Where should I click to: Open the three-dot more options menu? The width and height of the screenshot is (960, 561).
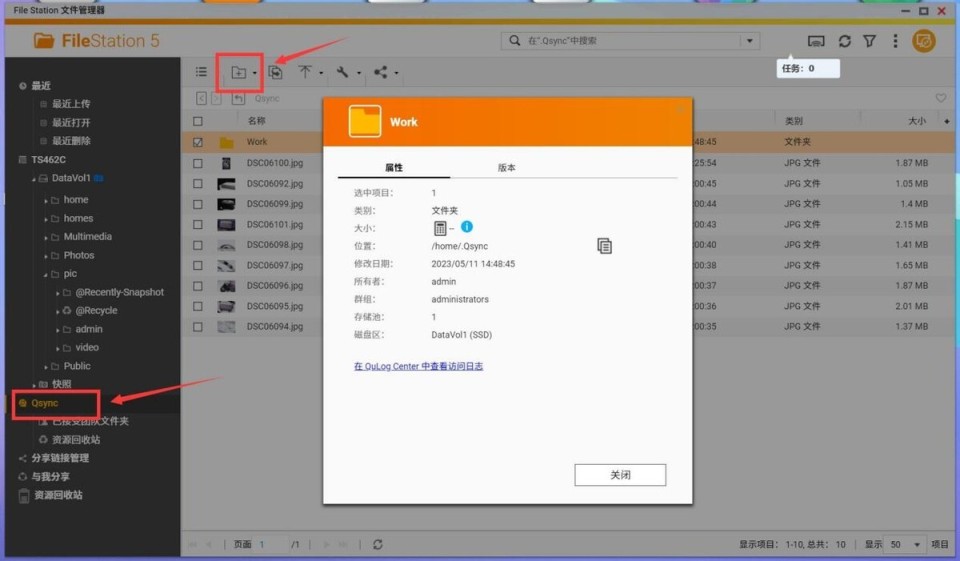coord(895,41)
